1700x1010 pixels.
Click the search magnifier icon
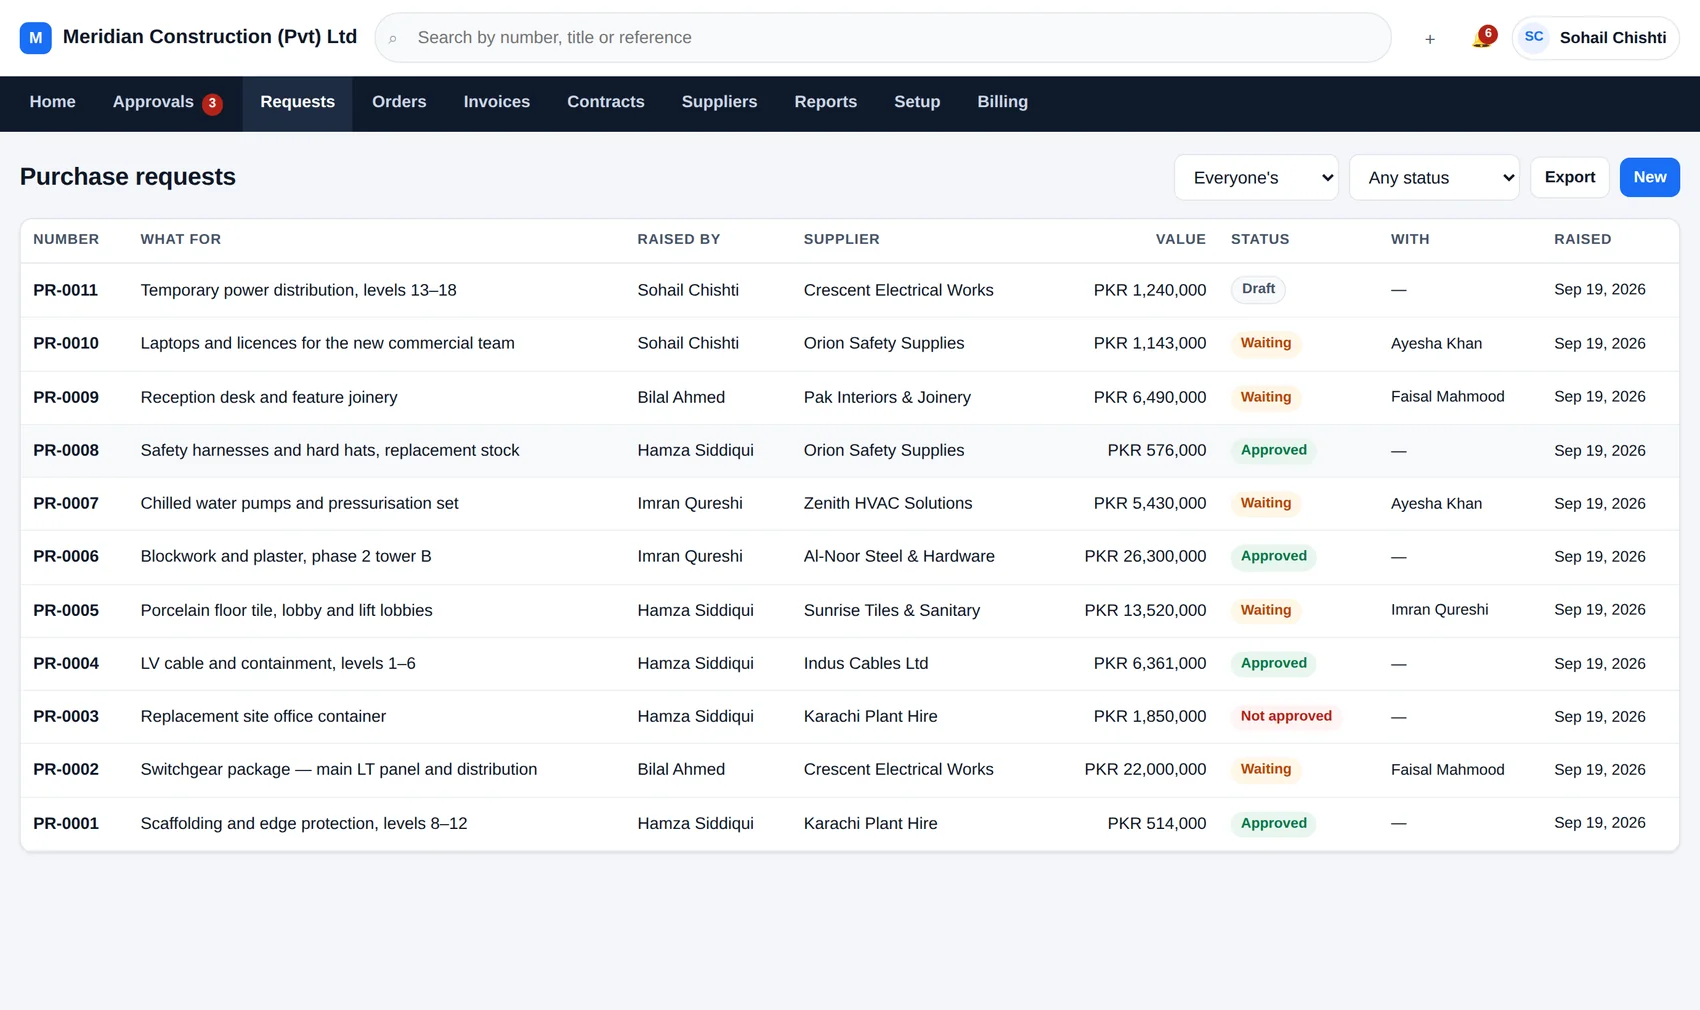point(393,39)
